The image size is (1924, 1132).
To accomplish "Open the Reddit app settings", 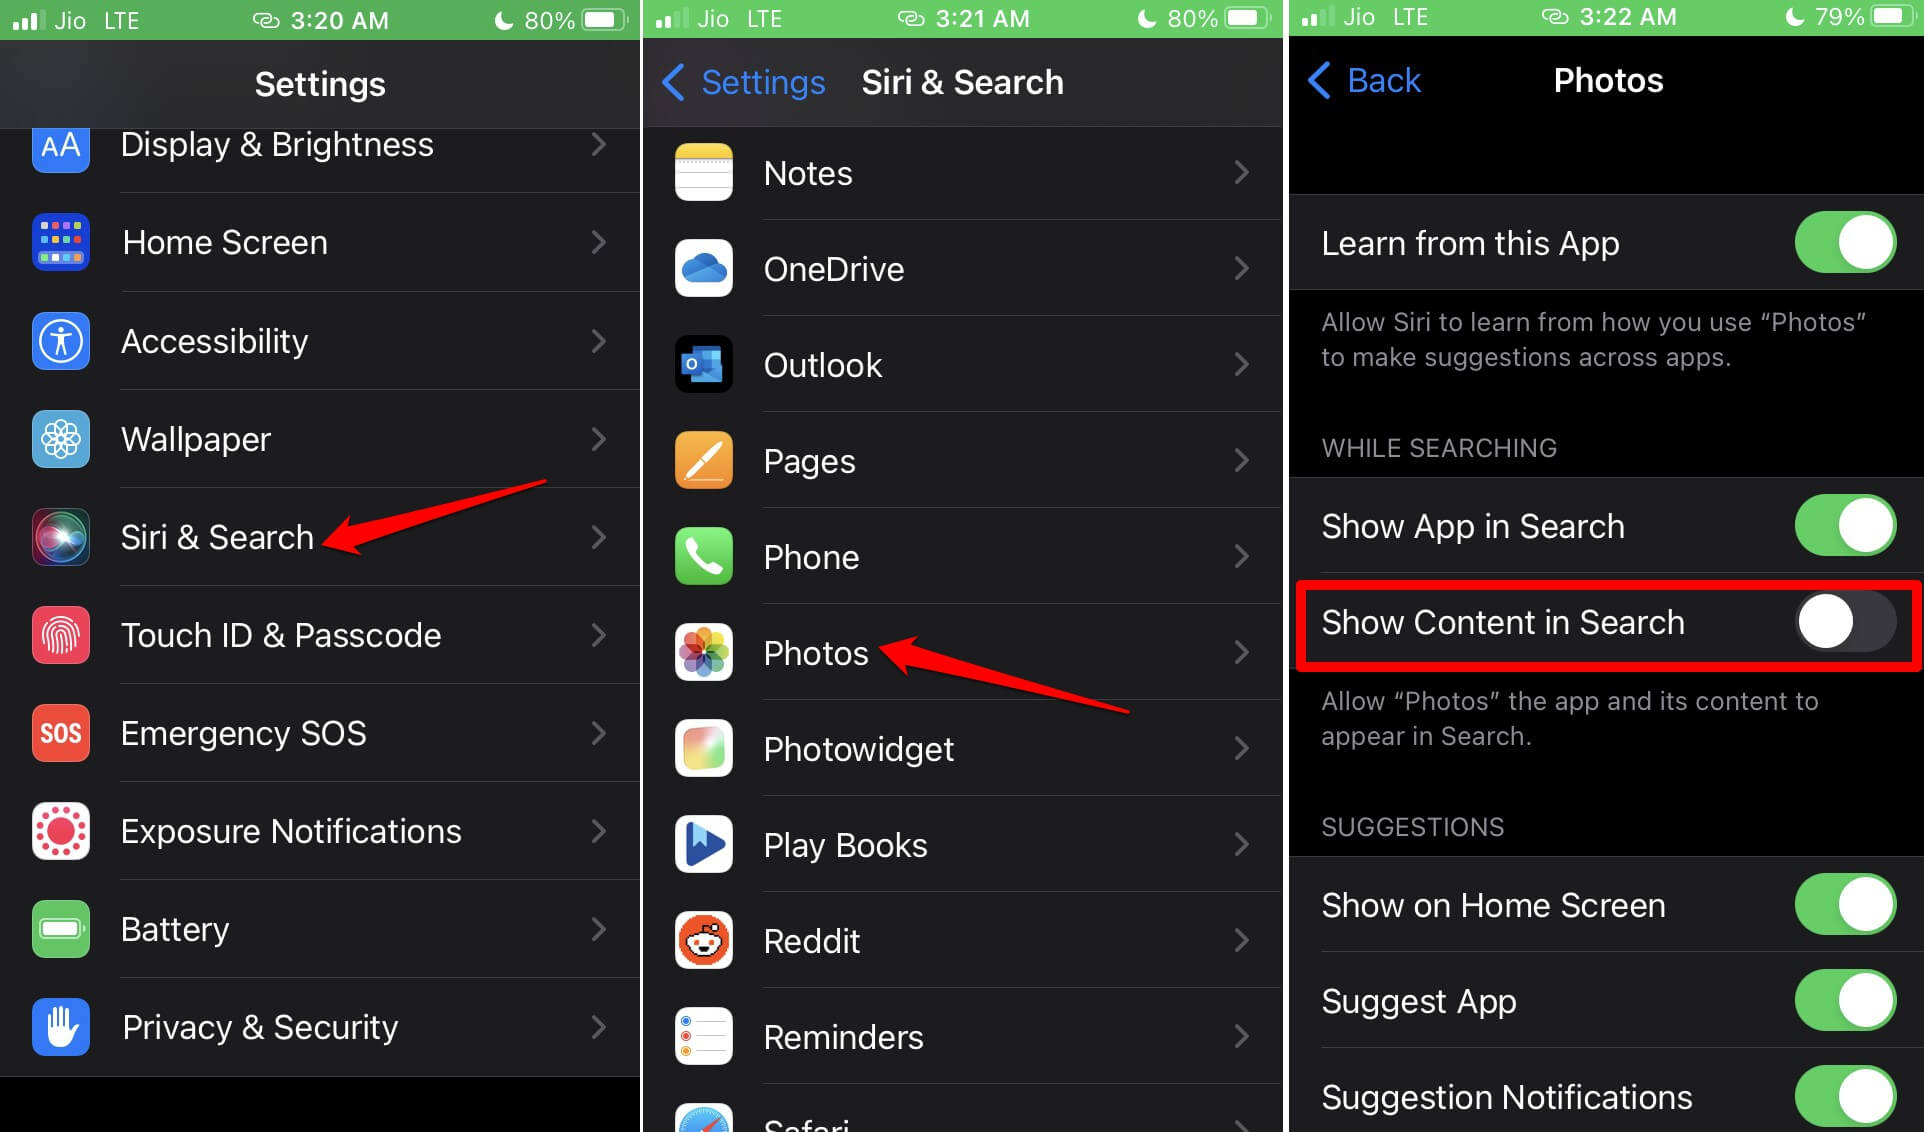I will pos(961,941).
